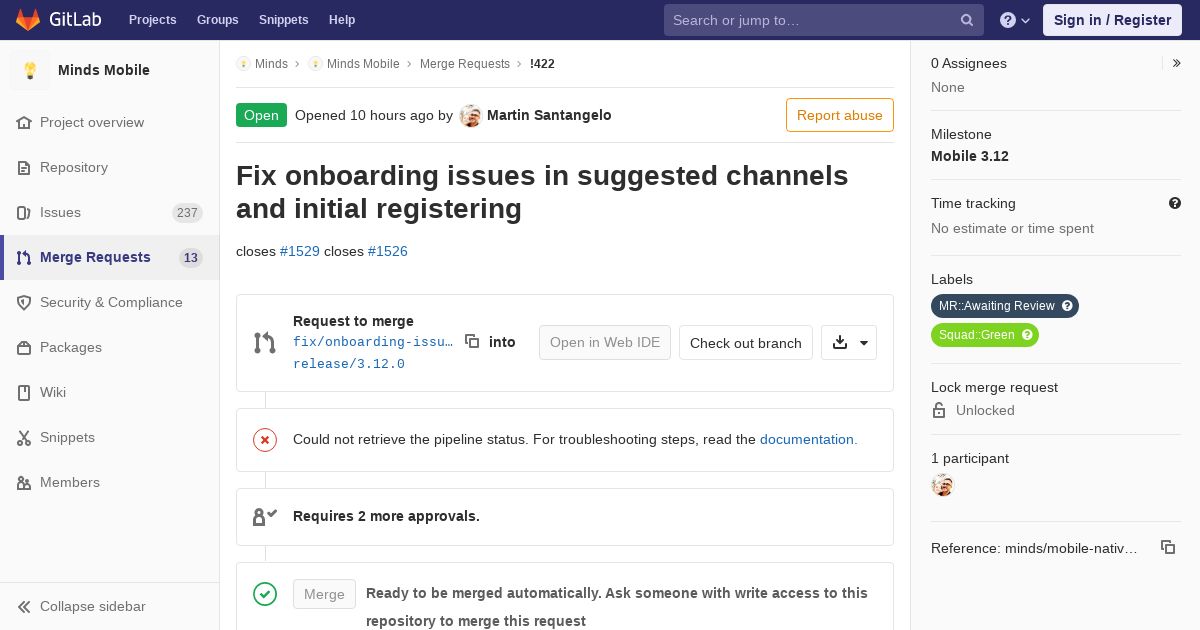The image size is (1200, 630).
Task: Click Security & Compliance shield icon
Action: 24,302
